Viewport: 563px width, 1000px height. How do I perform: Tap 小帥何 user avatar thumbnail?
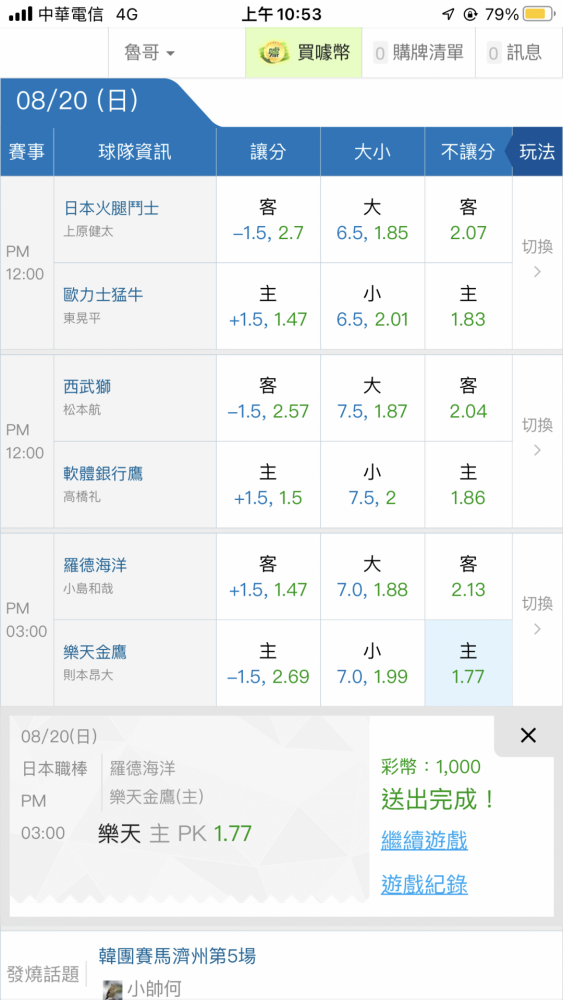(x=112, y=989)
